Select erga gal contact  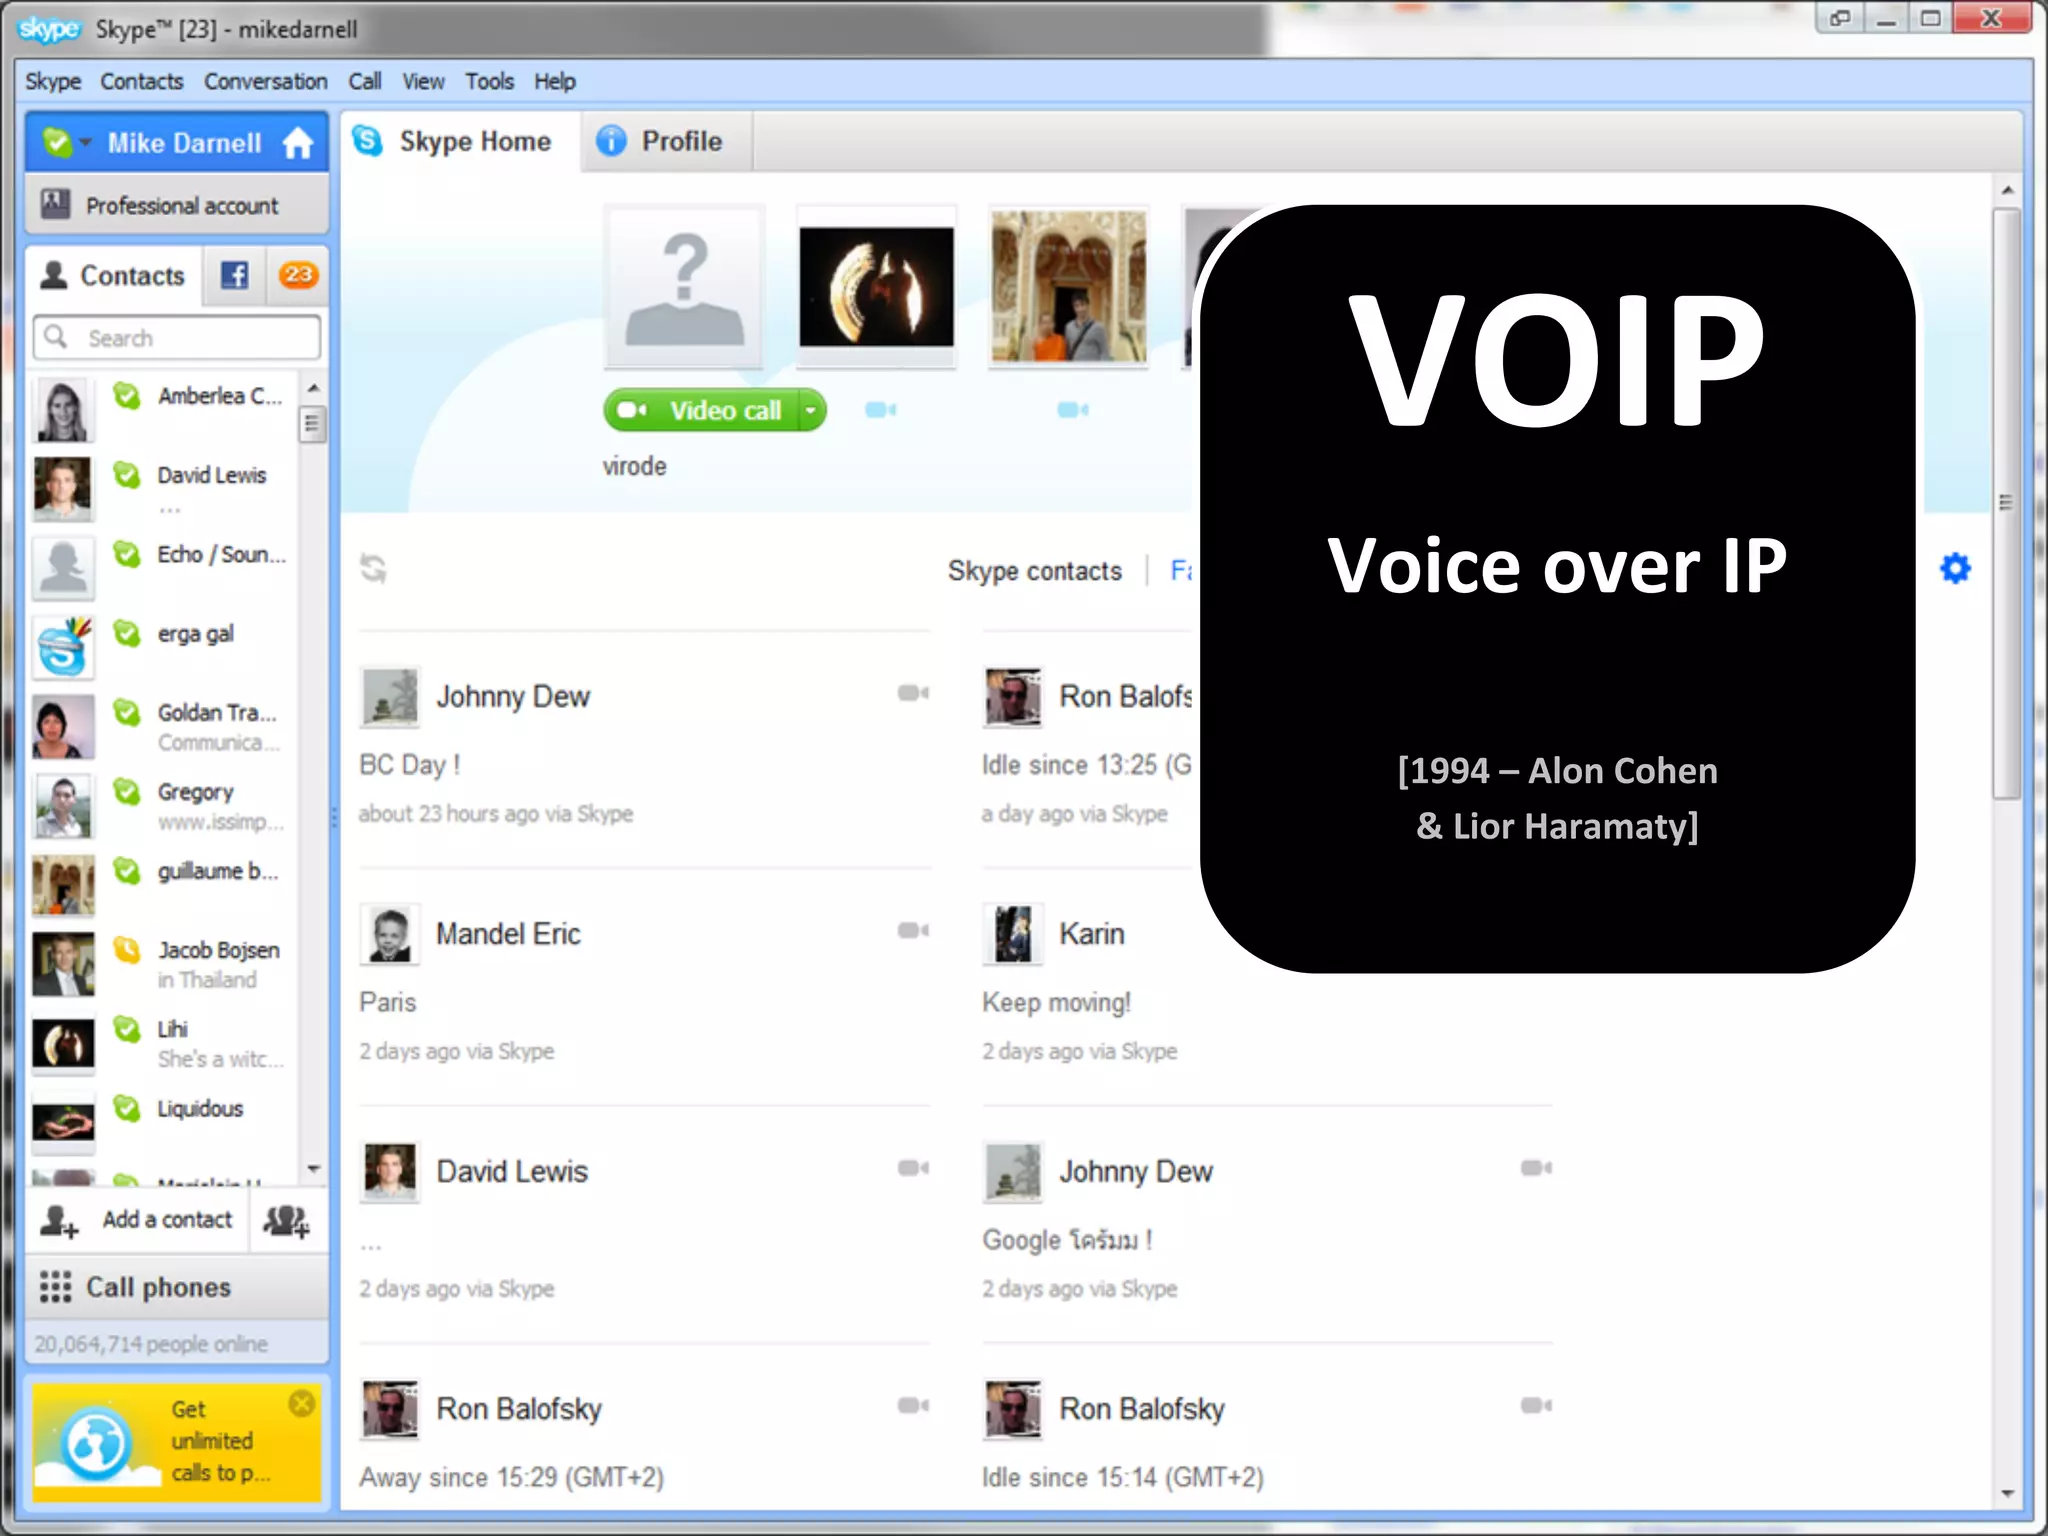163,647
